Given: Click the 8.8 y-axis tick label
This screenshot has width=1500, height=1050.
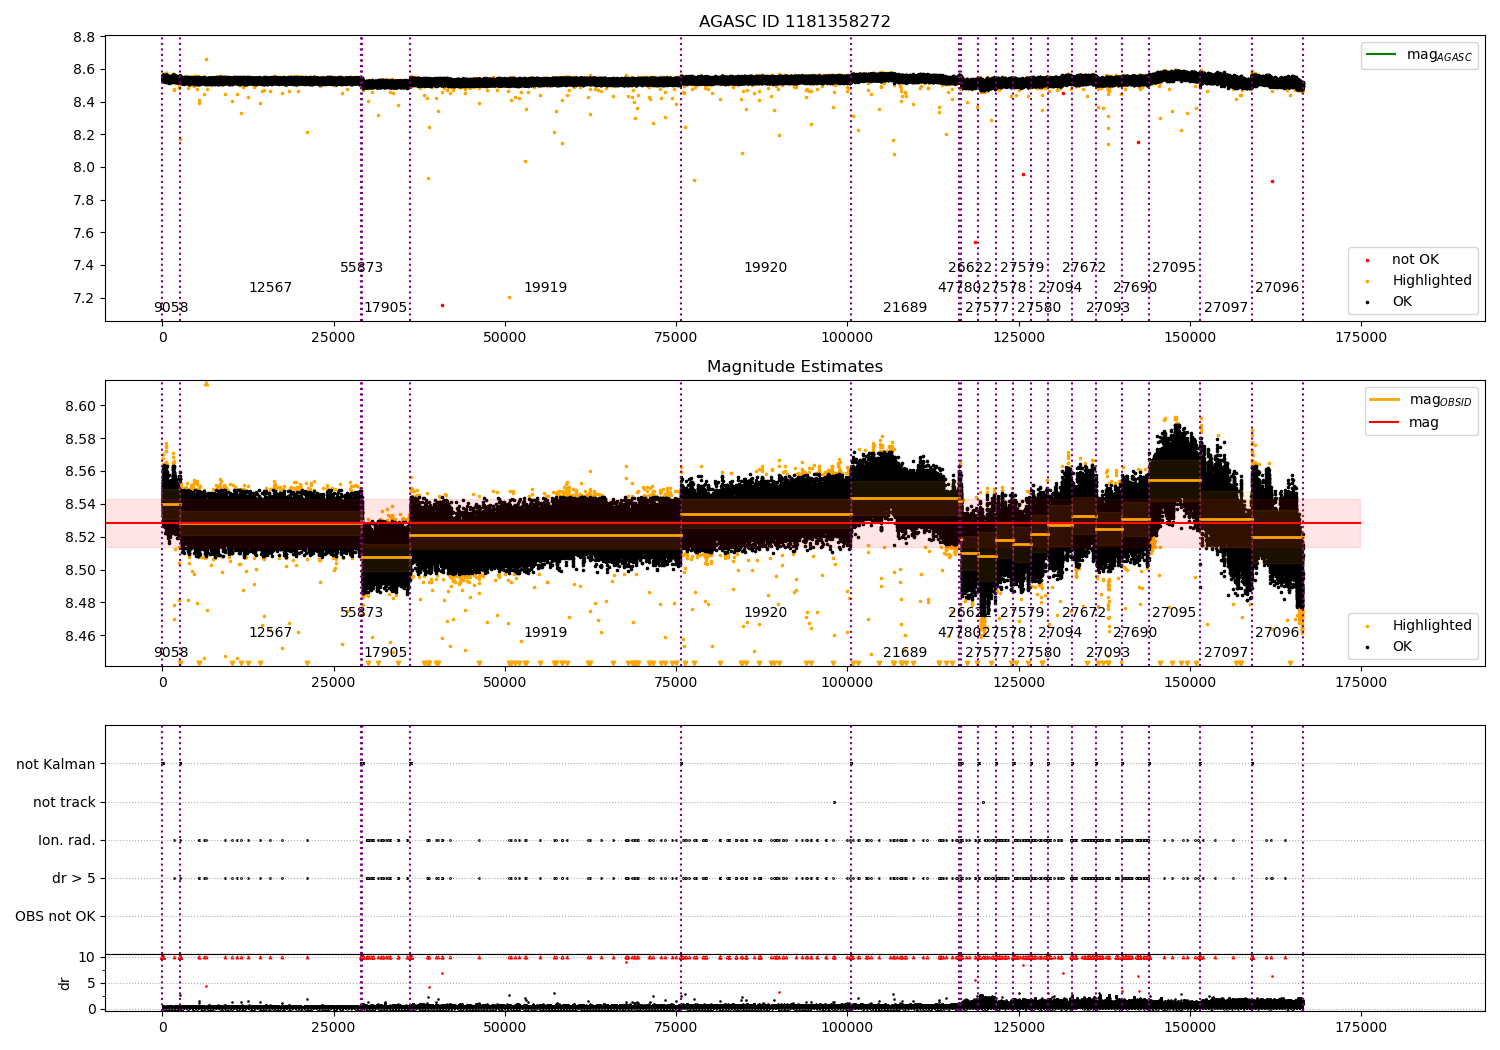Looking at the screenshot, I should [85, 37].
